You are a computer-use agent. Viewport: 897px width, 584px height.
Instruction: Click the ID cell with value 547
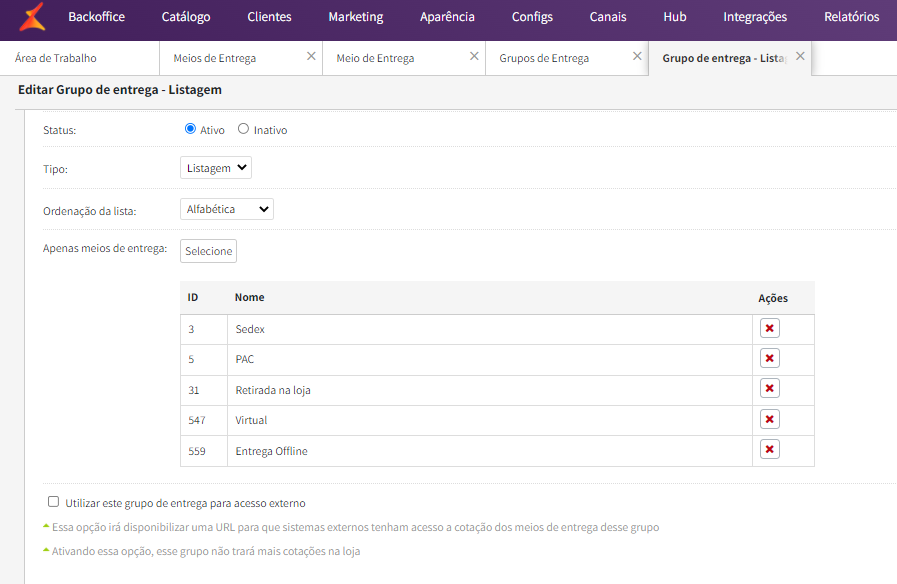point(204,420)
